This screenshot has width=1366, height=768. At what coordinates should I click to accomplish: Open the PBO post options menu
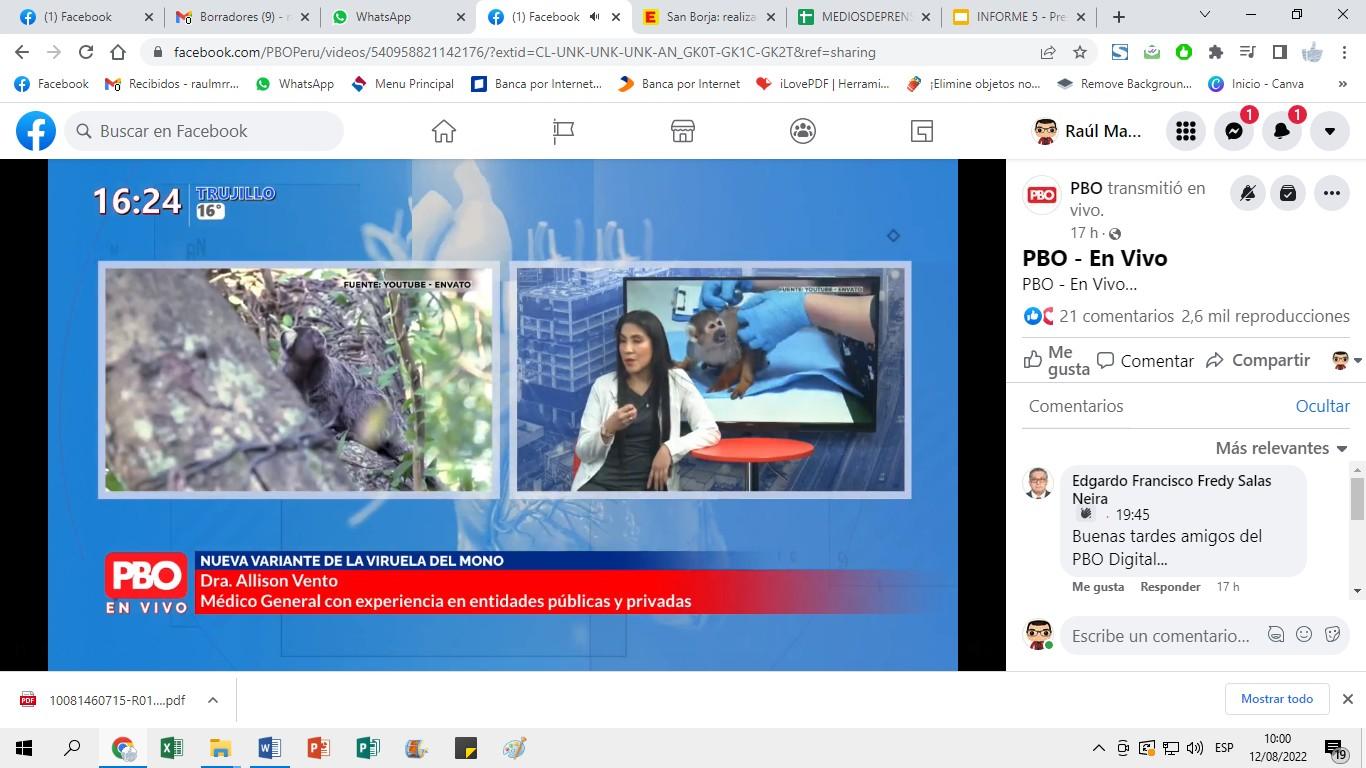1332,194
